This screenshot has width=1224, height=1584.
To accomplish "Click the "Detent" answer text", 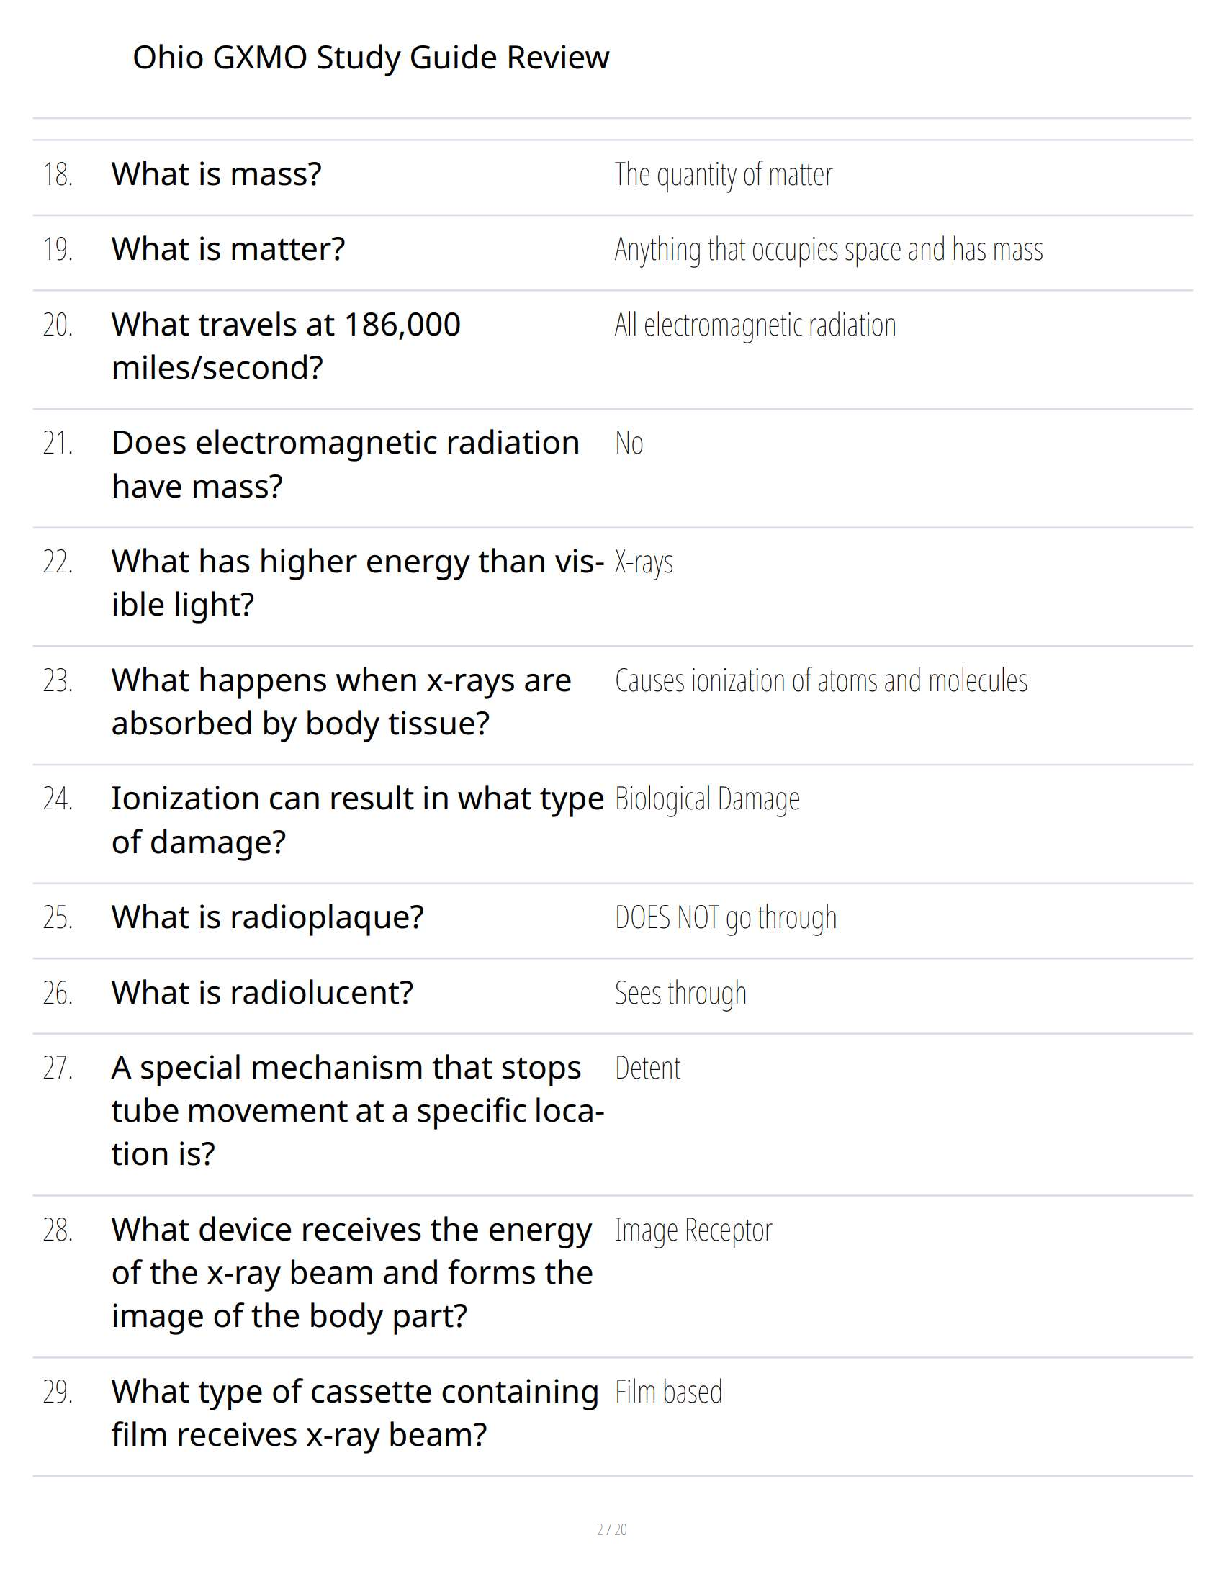I will click(647, 1069).
